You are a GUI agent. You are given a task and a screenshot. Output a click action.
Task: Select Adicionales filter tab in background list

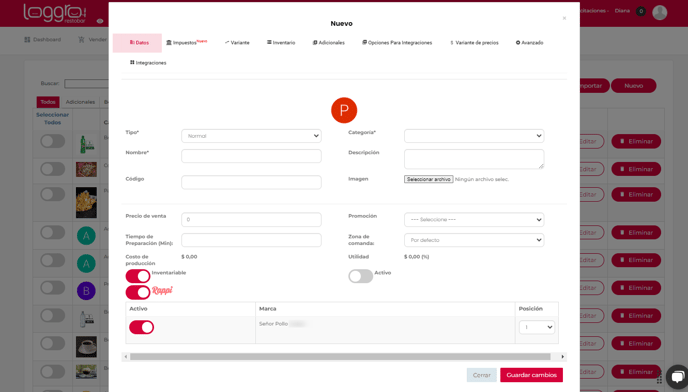80,102
